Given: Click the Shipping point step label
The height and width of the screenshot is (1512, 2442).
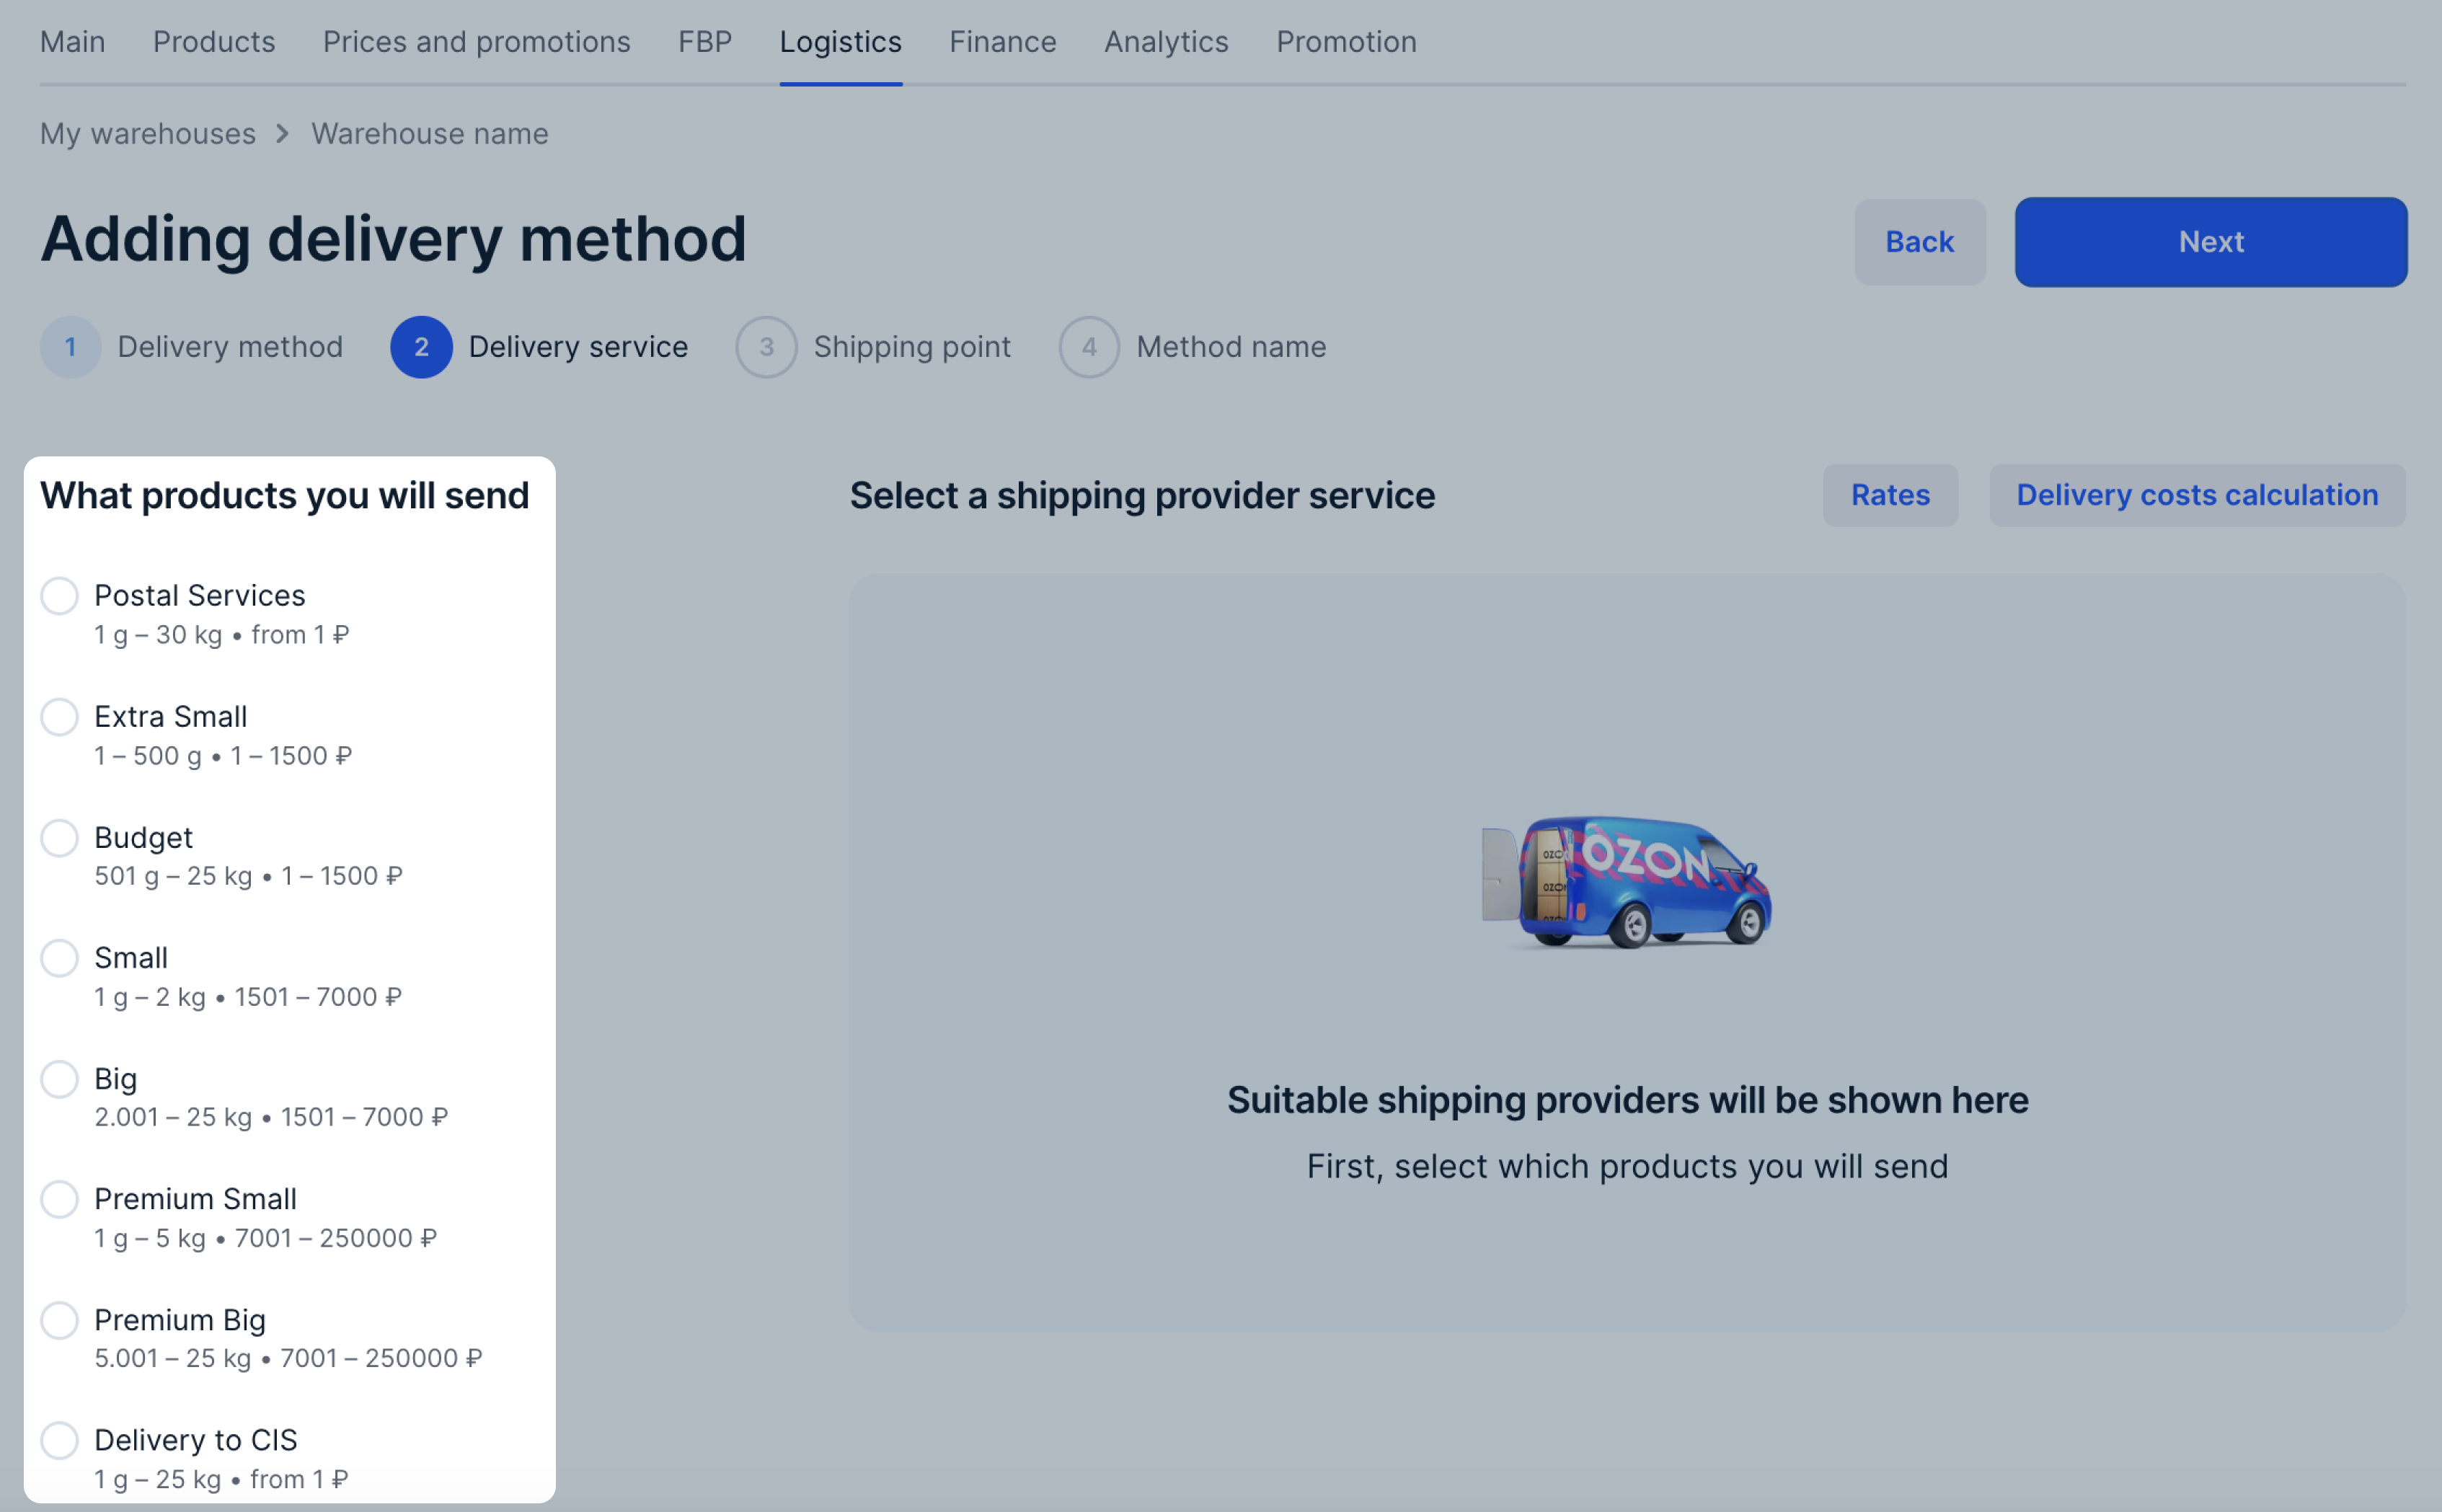Looking at the screenshot, I should tap(912, 347).
